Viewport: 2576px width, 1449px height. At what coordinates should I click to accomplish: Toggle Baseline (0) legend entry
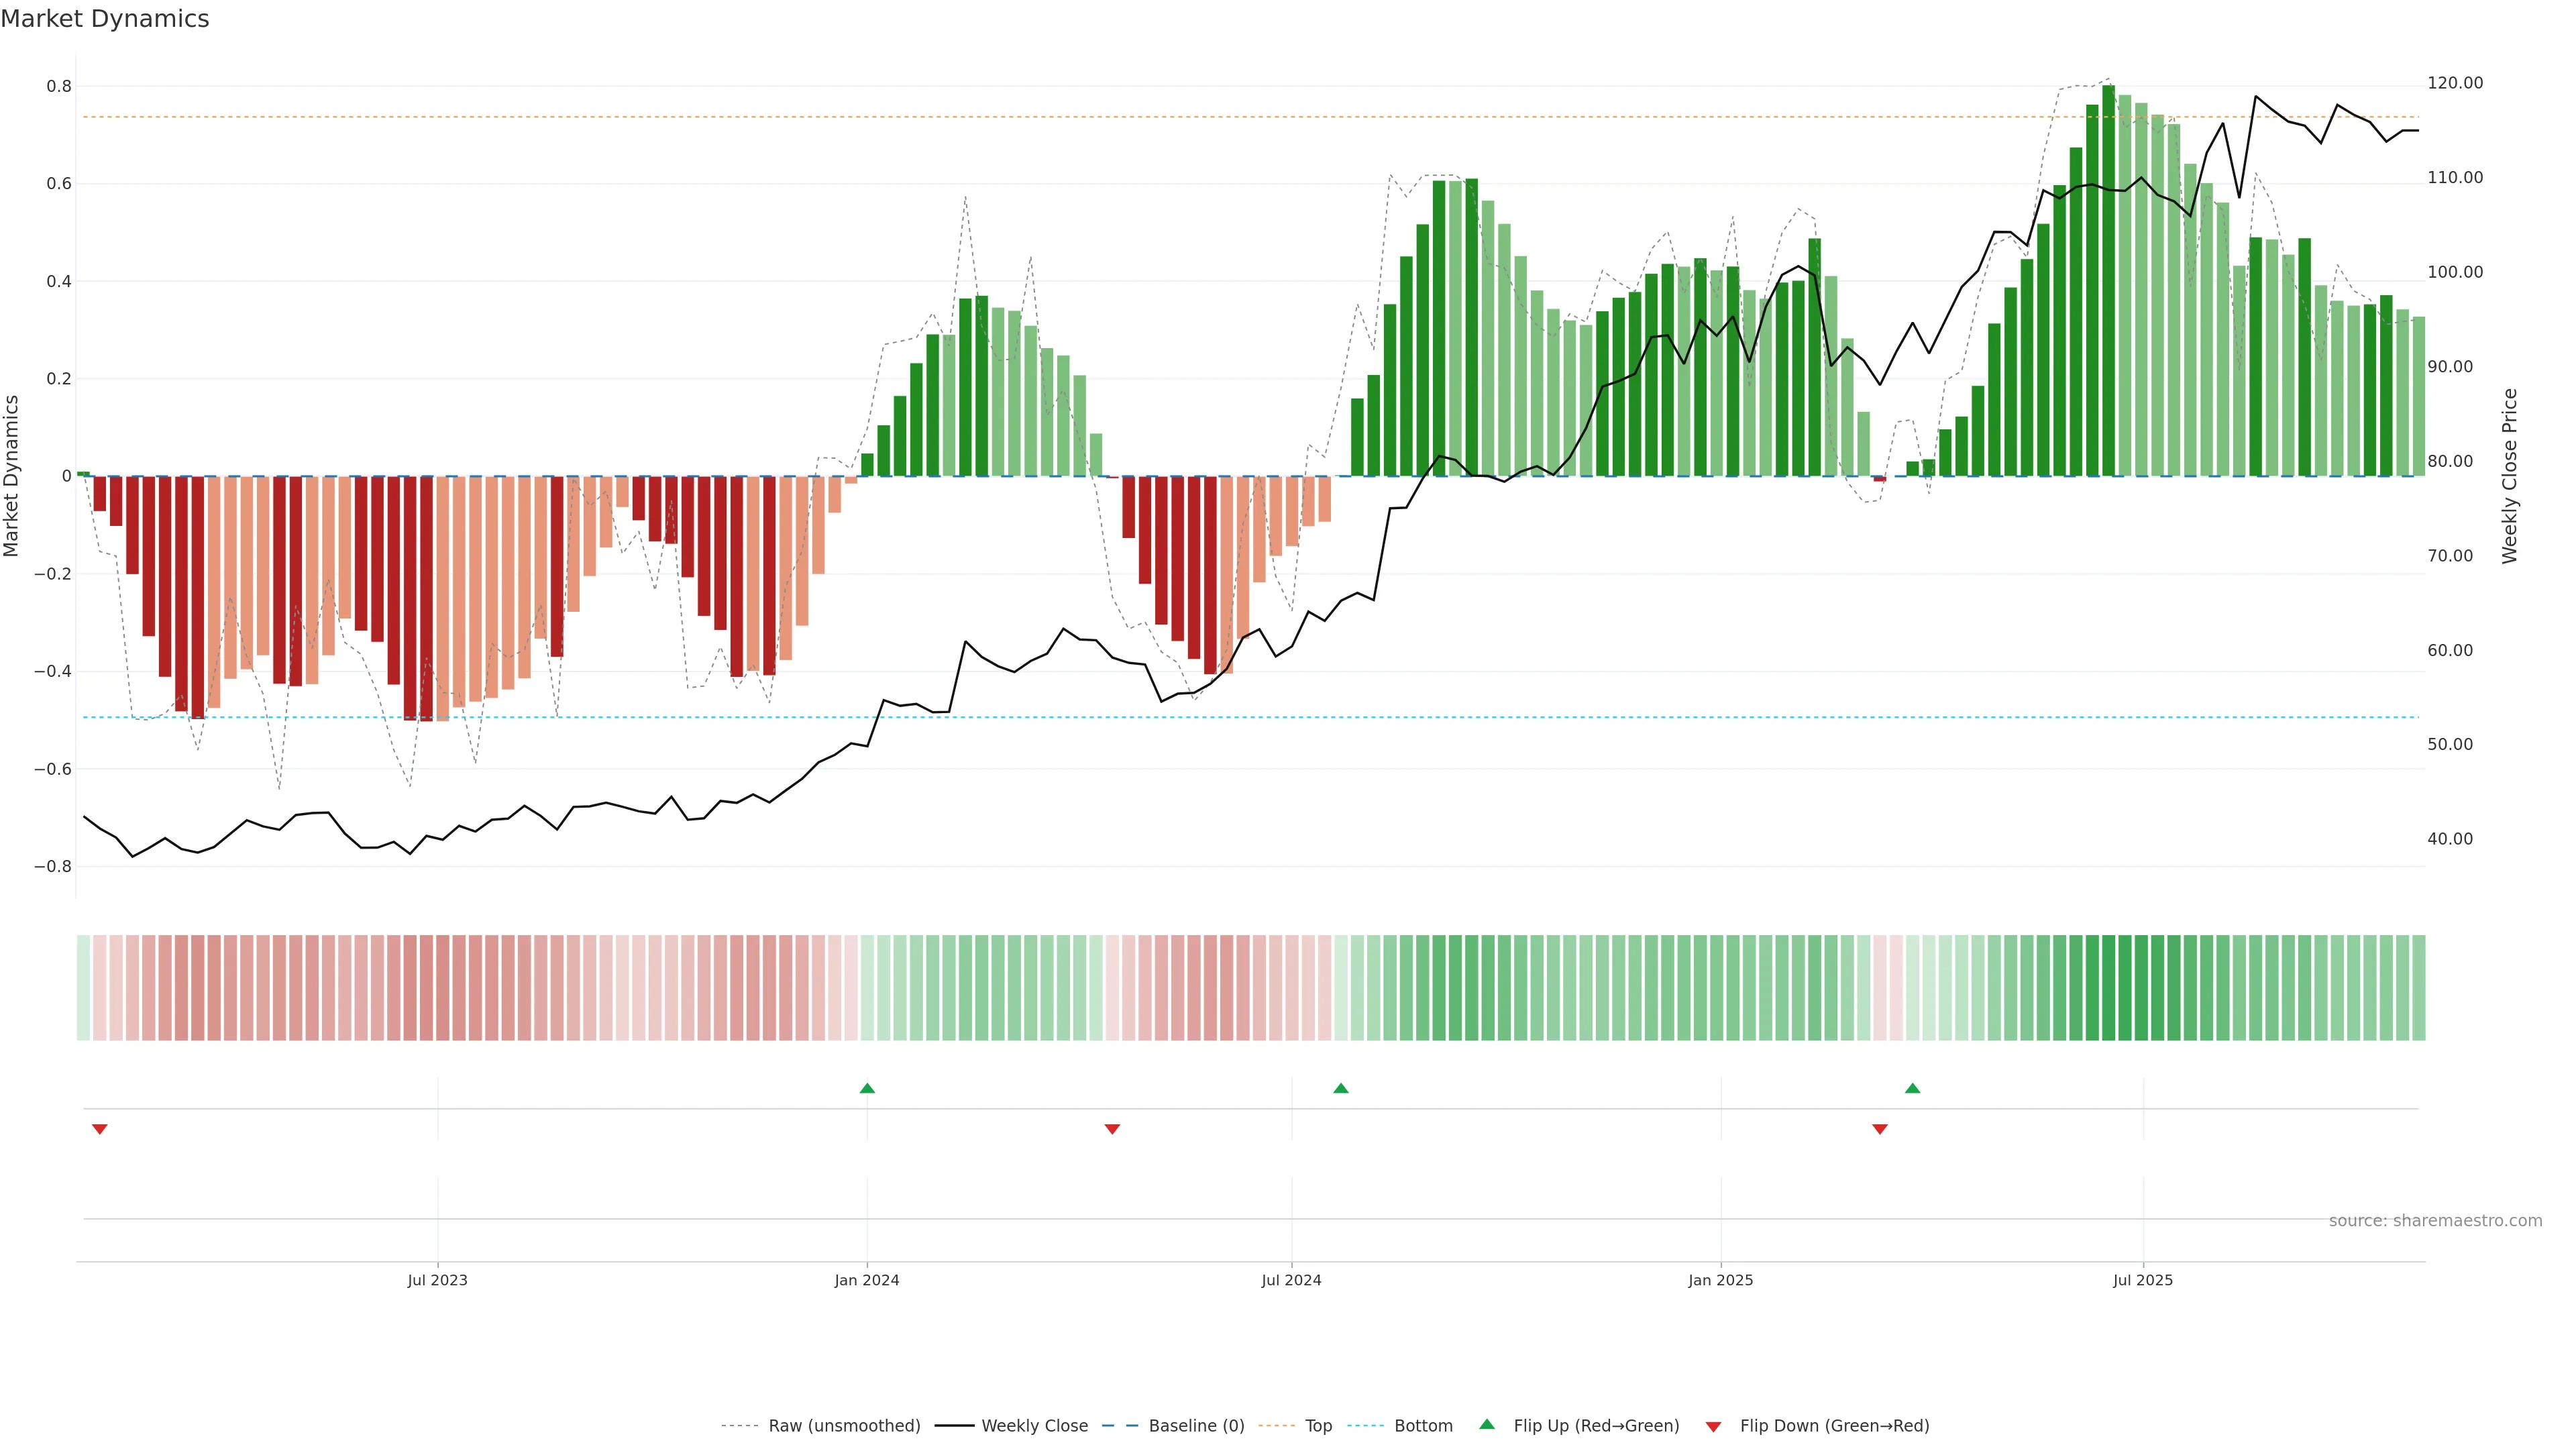tap(1196, 1426)
